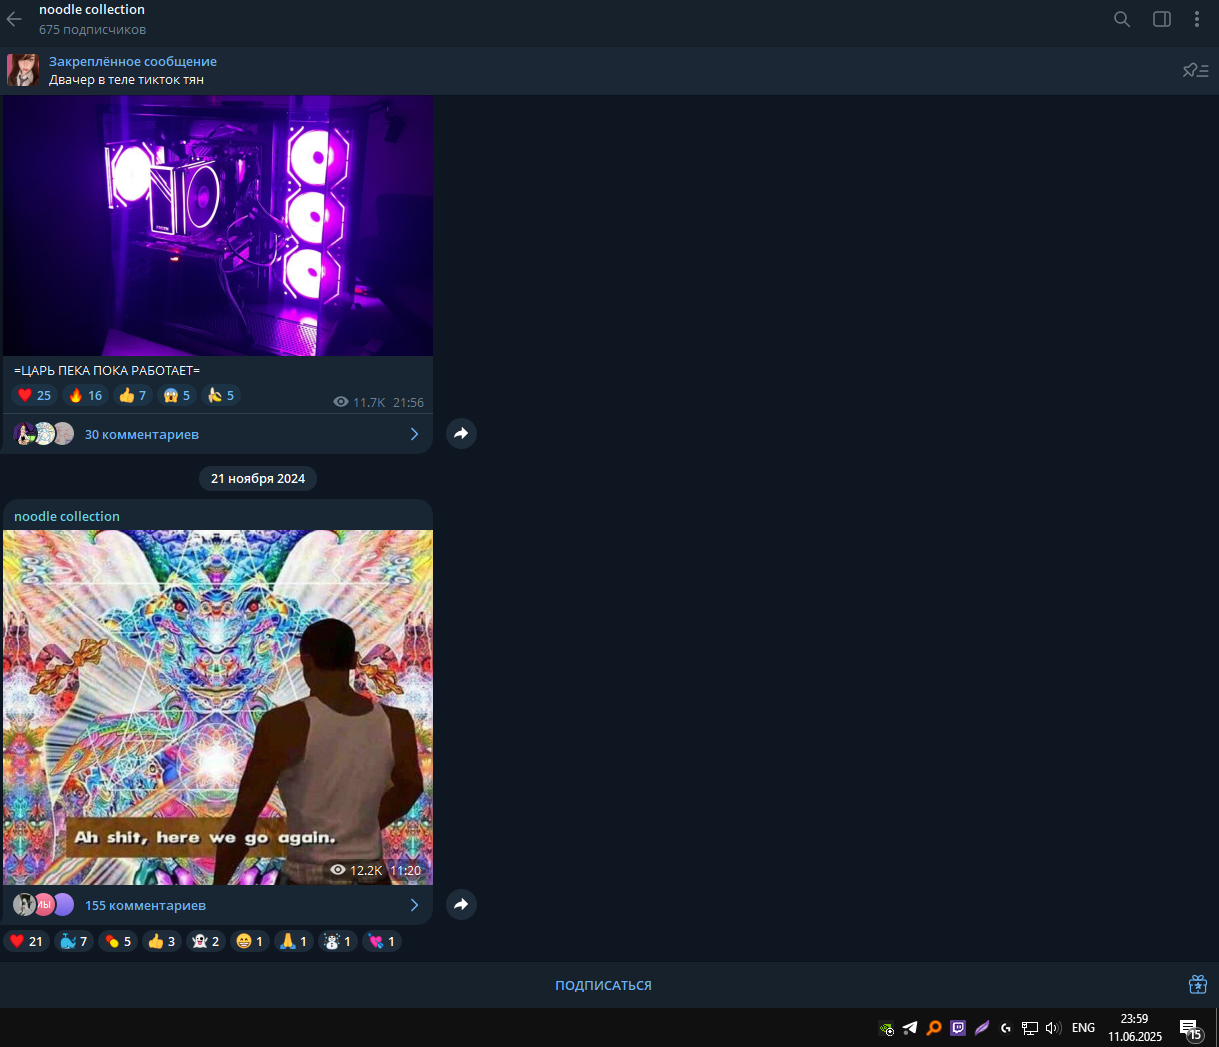Open commenter avatars beside 30 комментариев
The image size is (1219, 1047).
coord(44,434)
